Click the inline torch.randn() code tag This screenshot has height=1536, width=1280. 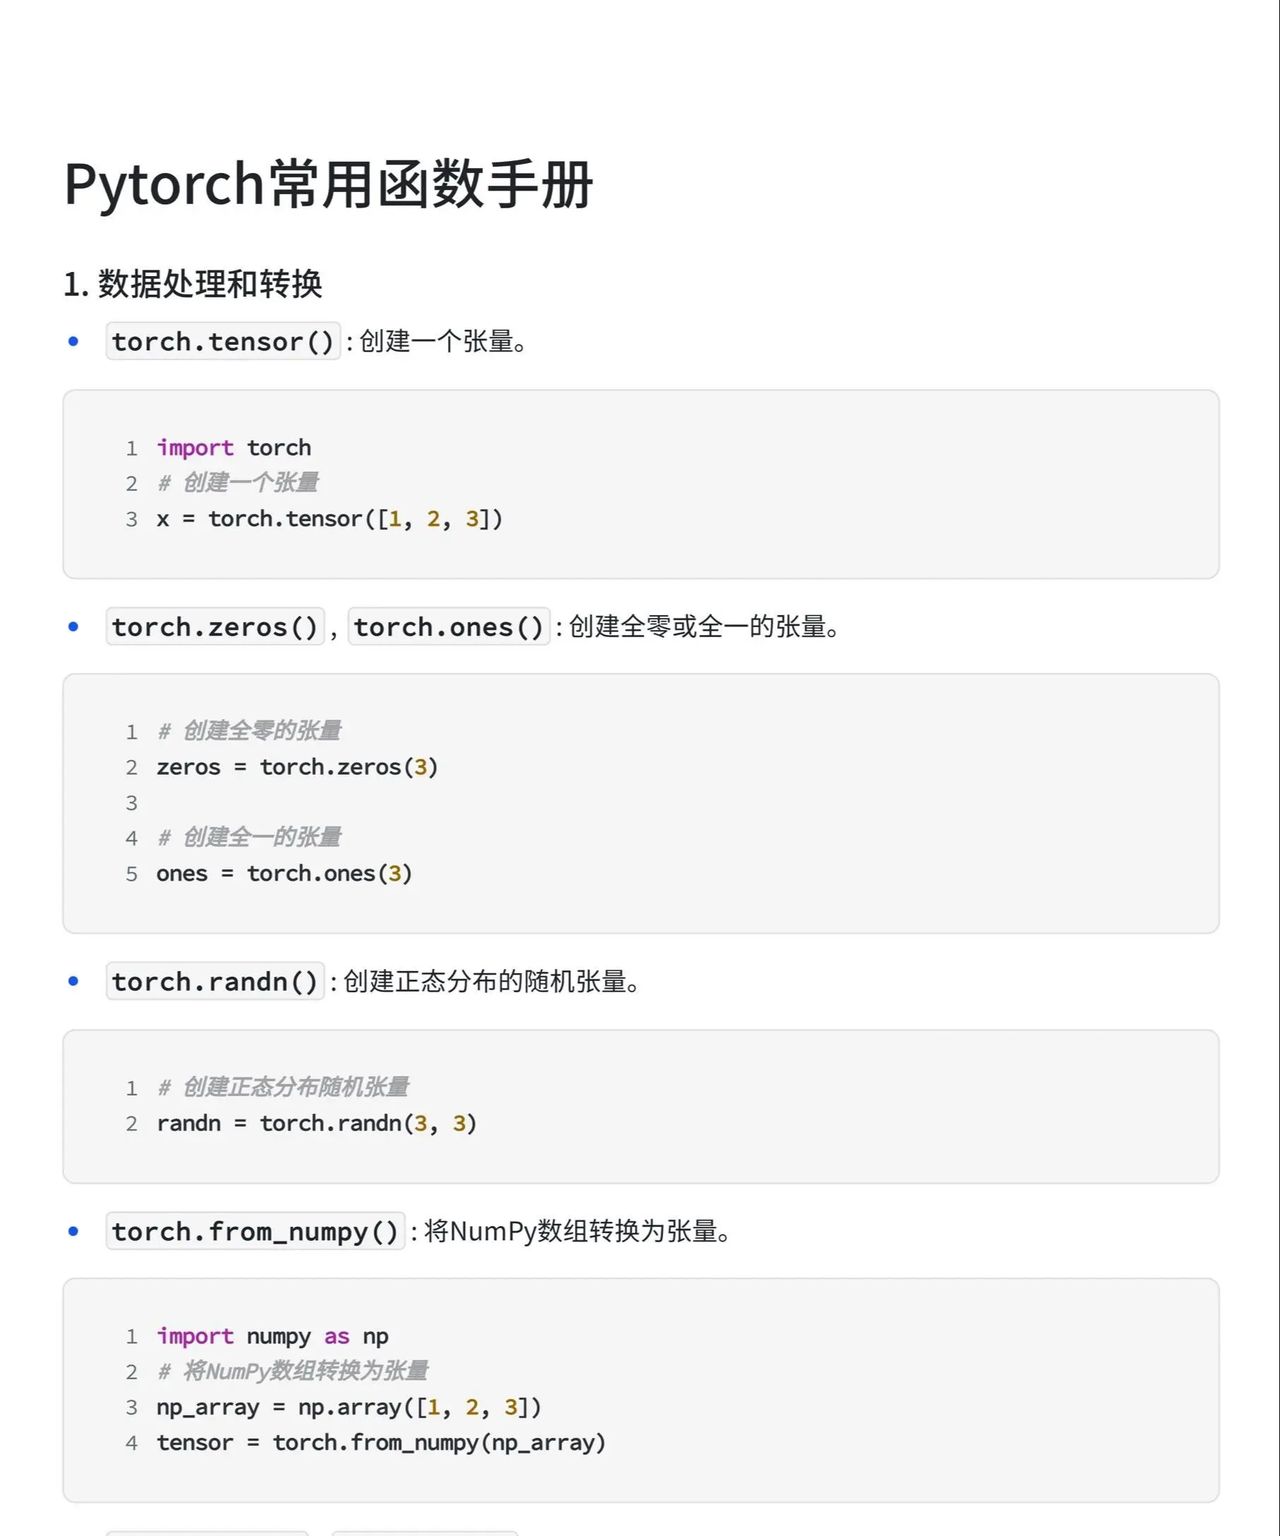click(x=215, y=982)
